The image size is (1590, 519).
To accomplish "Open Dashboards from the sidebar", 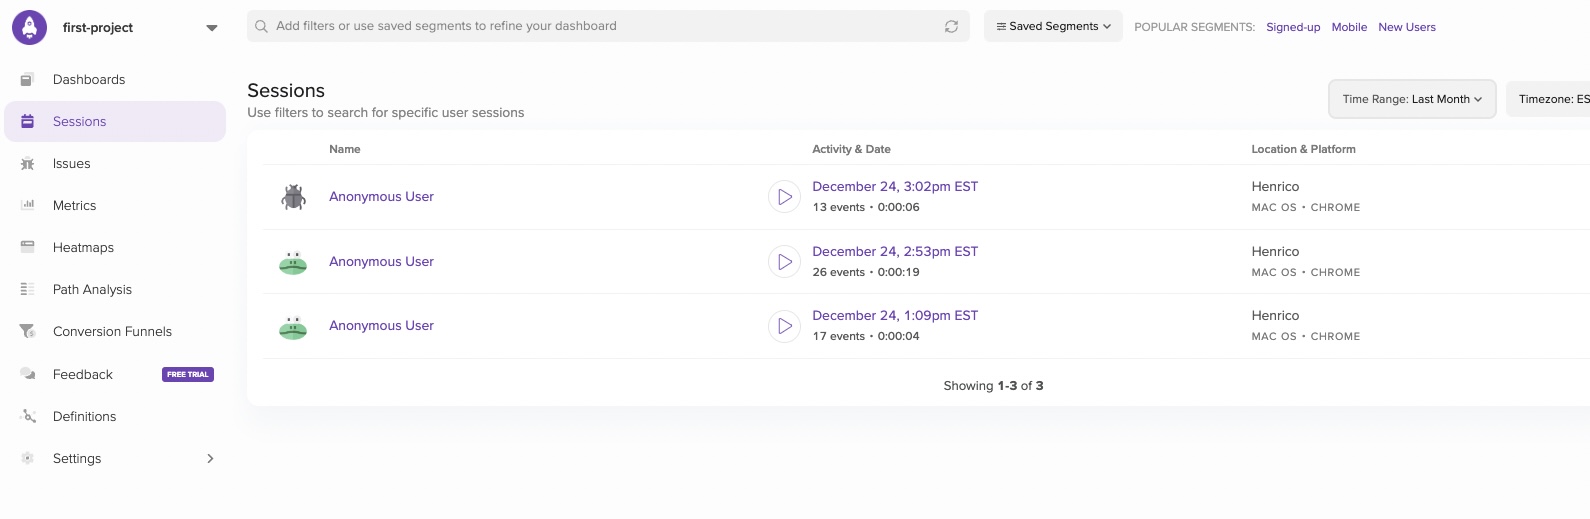I will click(89, 80).
